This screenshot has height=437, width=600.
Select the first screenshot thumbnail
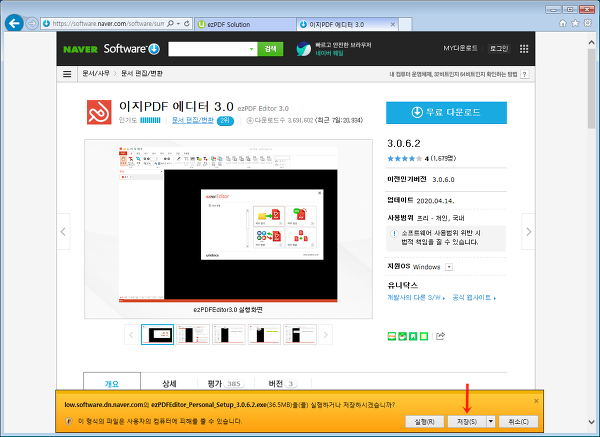pos(157,334)
